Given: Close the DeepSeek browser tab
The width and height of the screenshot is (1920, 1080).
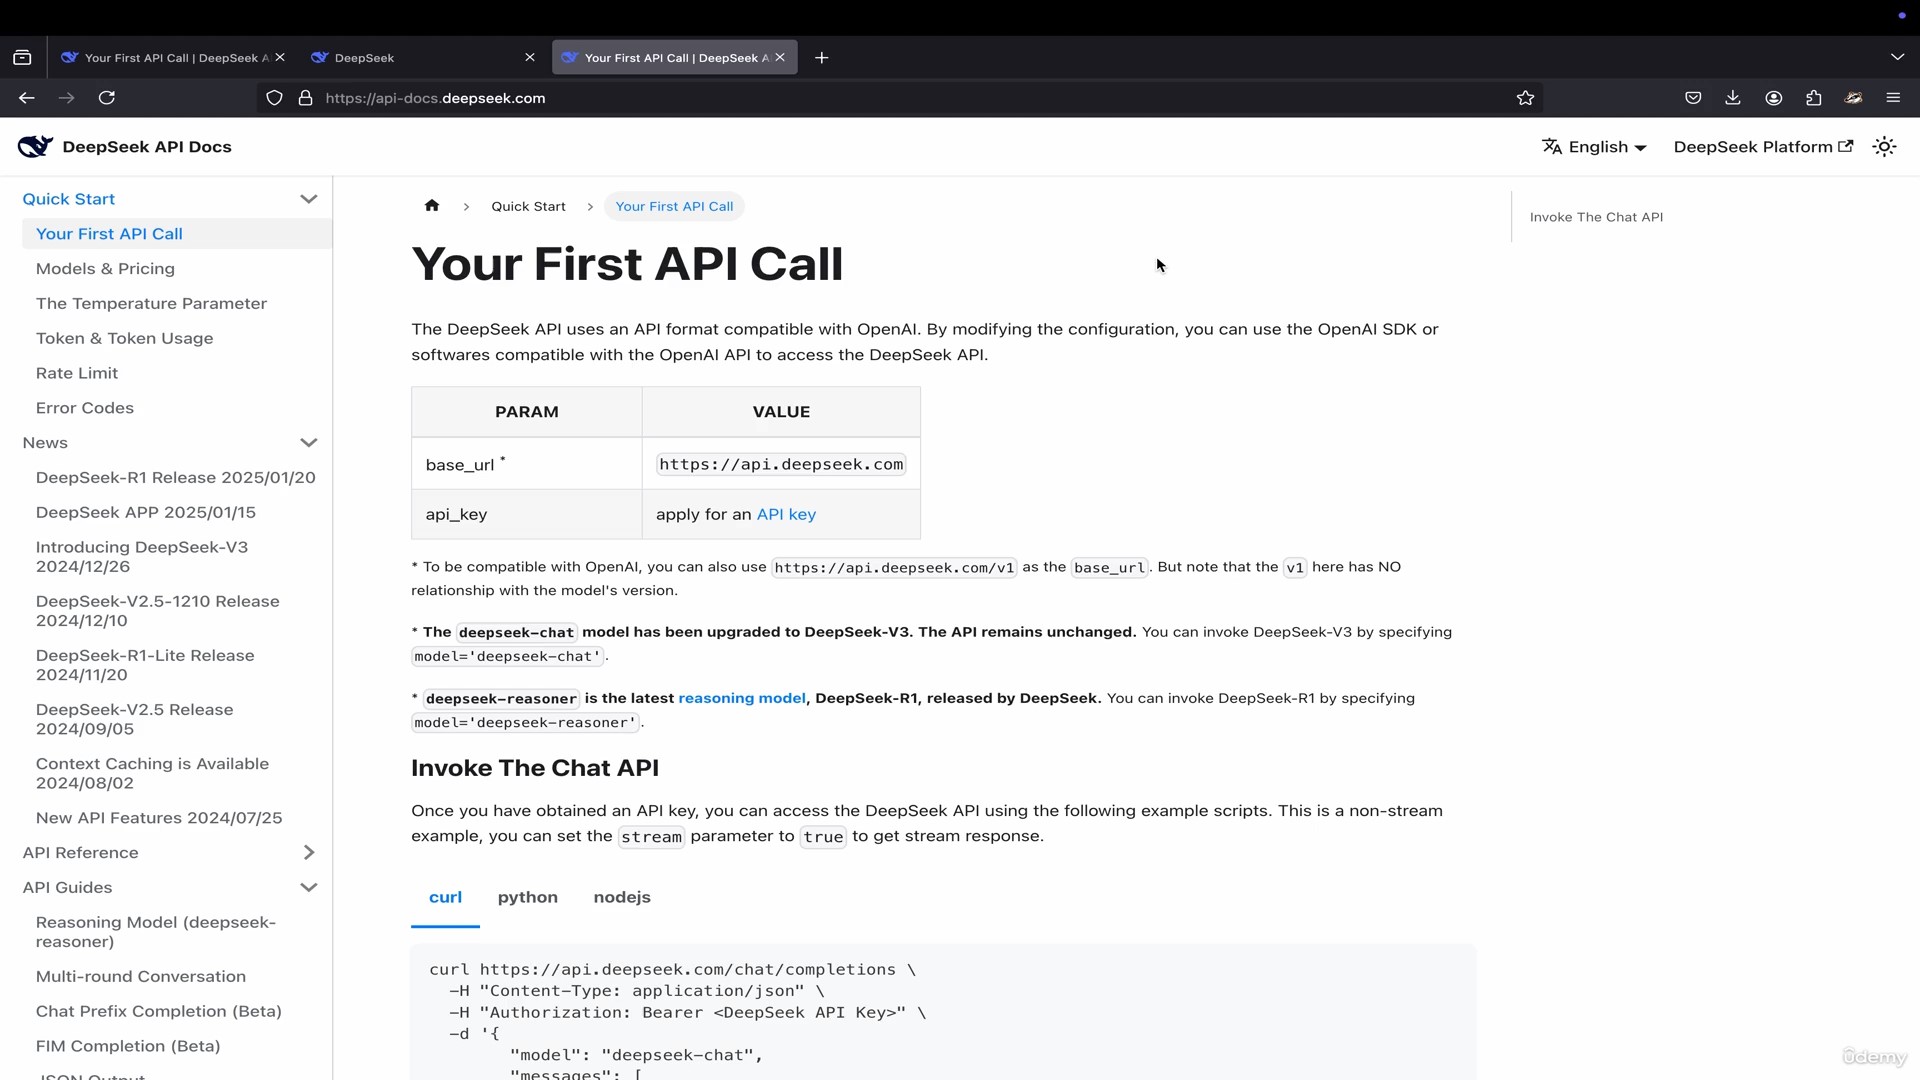Looking at the screenshot, I should pos(530,58).
